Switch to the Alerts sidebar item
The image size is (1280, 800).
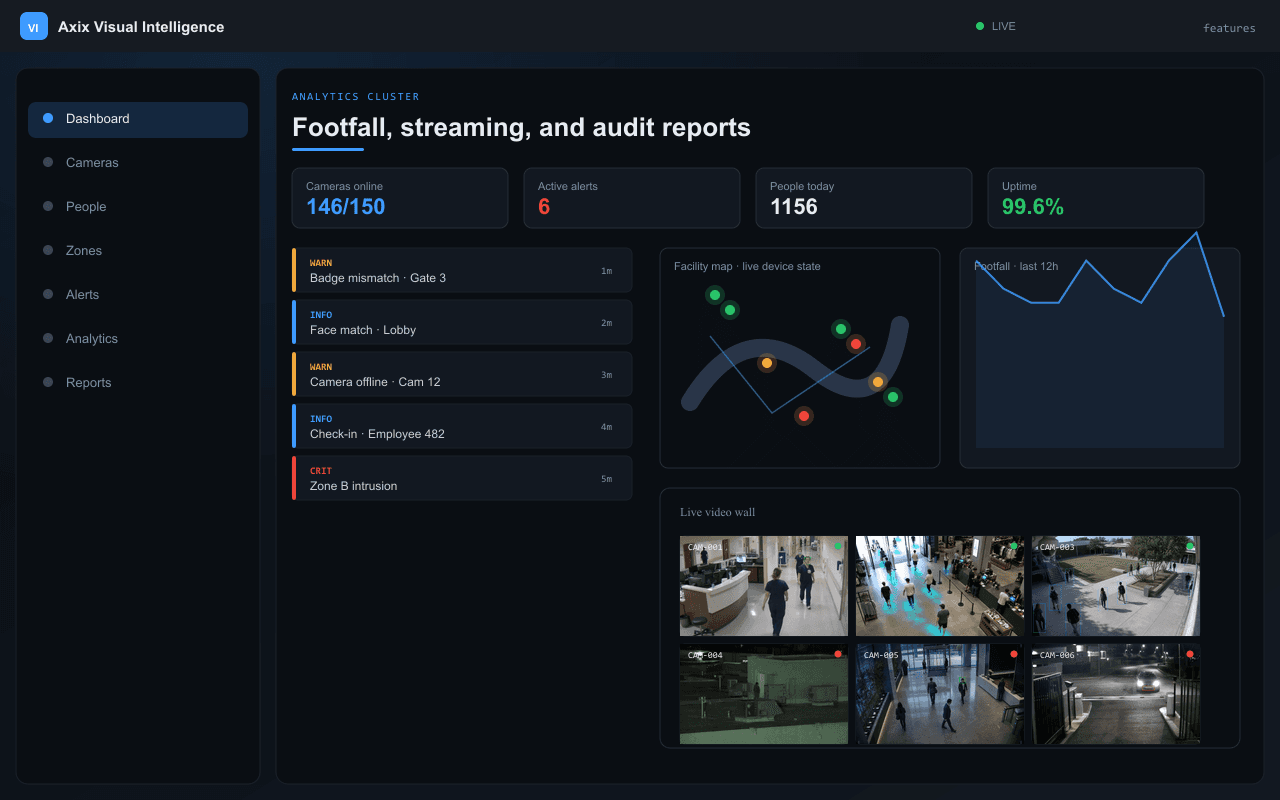pyautogui.click(x=138, y=295)
